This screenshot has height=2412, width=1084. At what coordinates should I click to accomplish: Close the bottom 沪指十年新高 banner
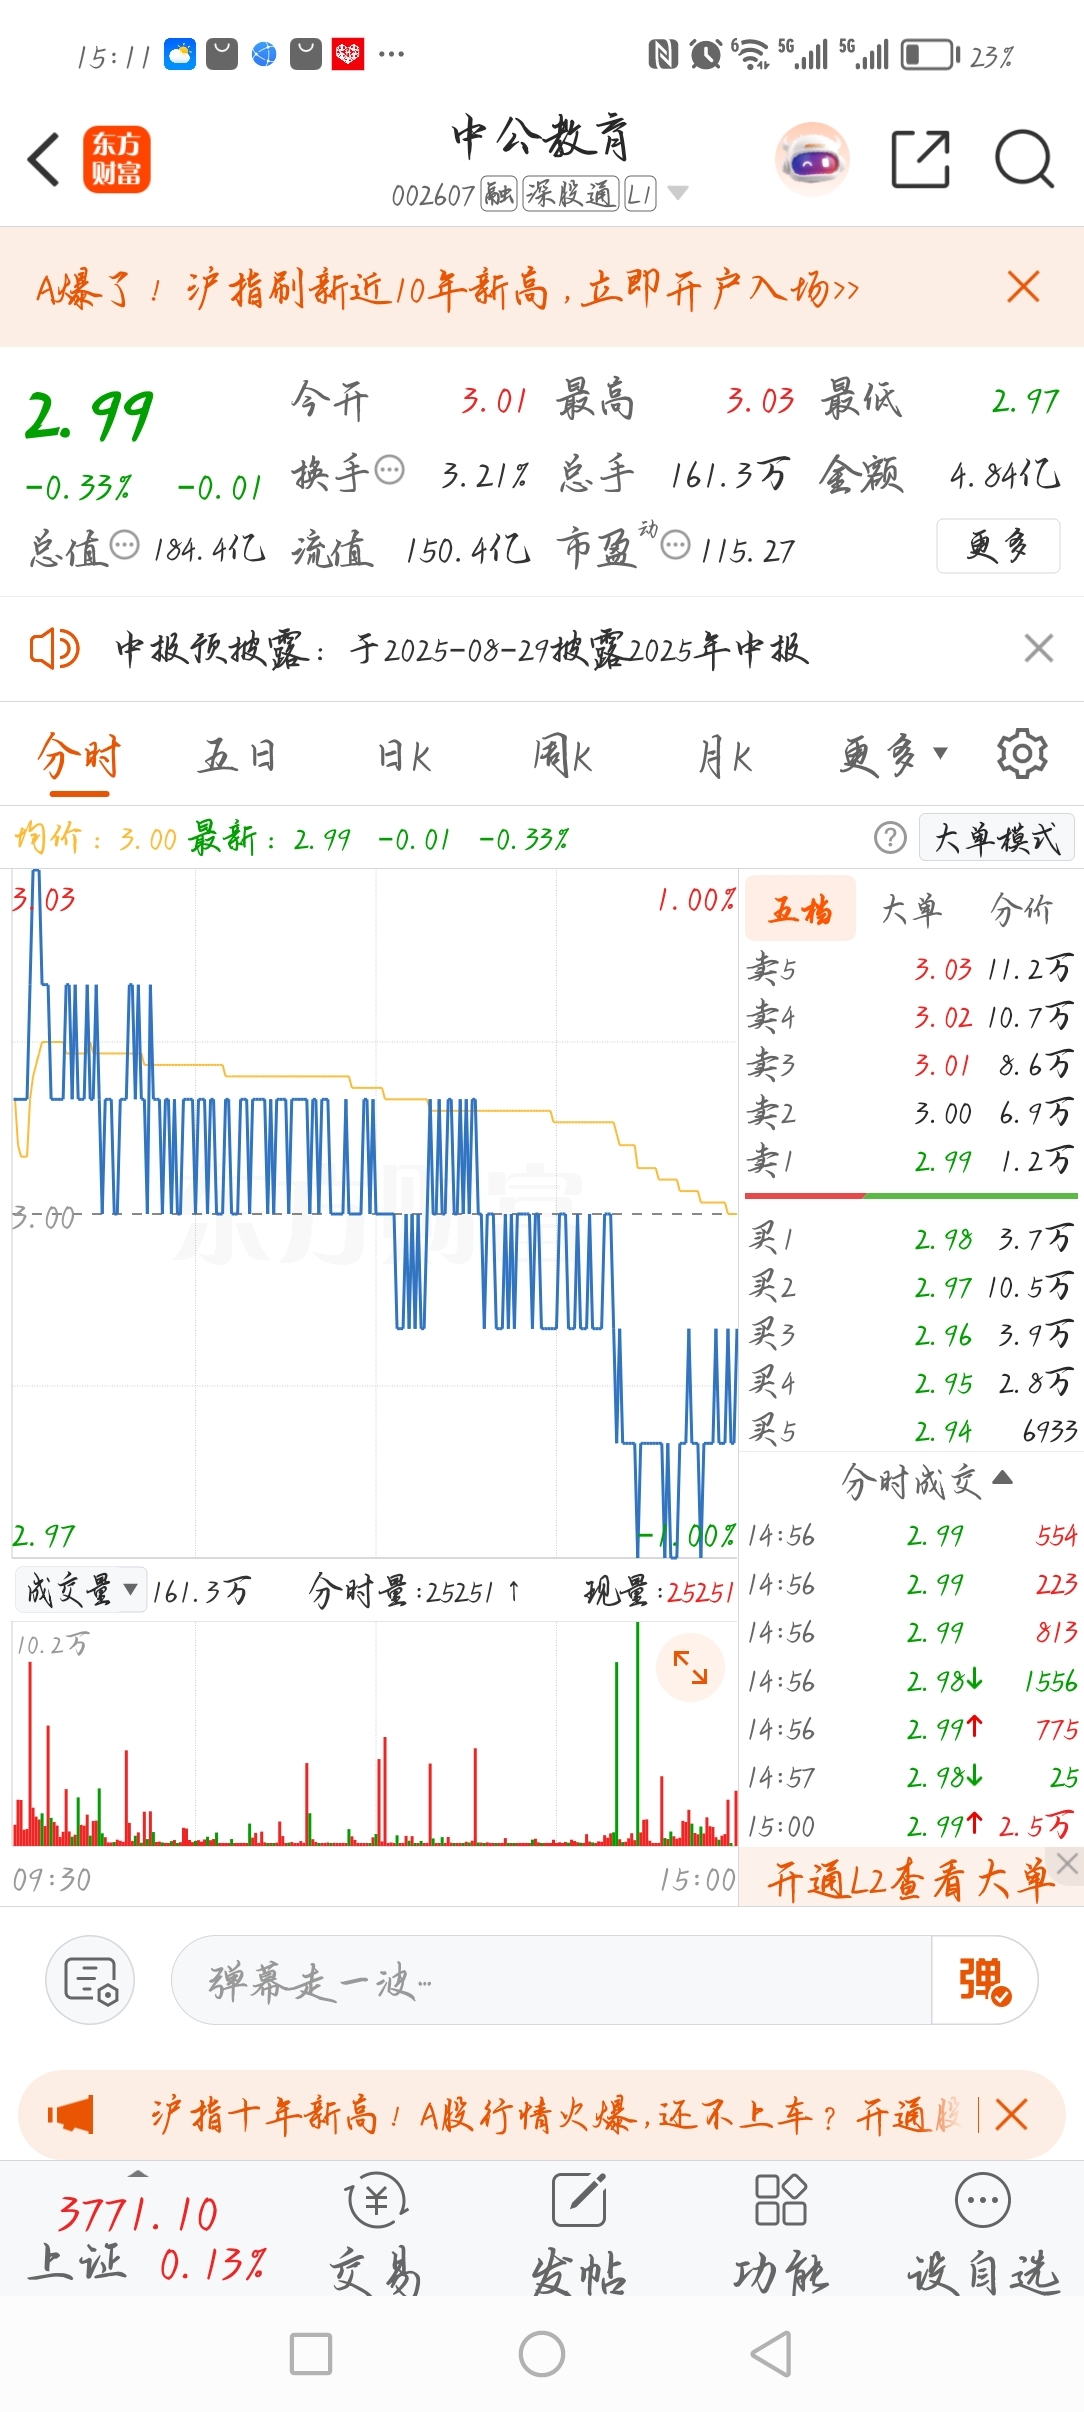click(1012, 2115)
